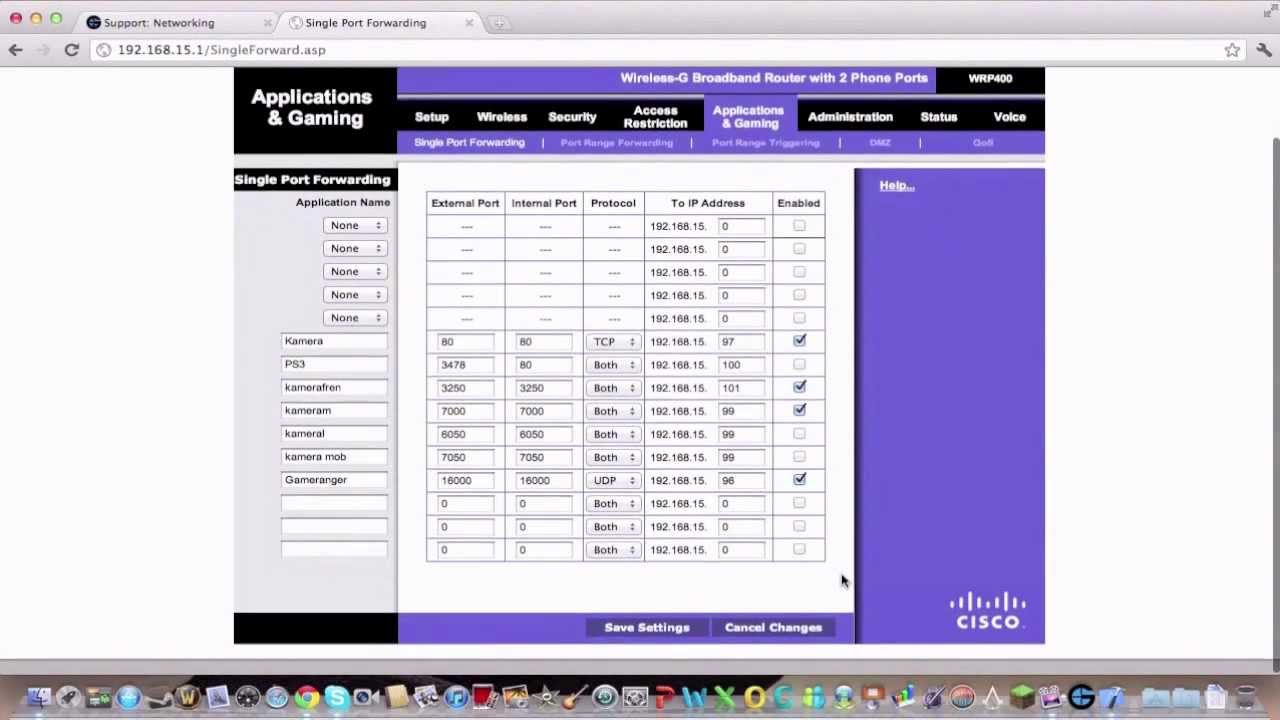
Task: Open Skype from the Dock
Action: point(336,697)
